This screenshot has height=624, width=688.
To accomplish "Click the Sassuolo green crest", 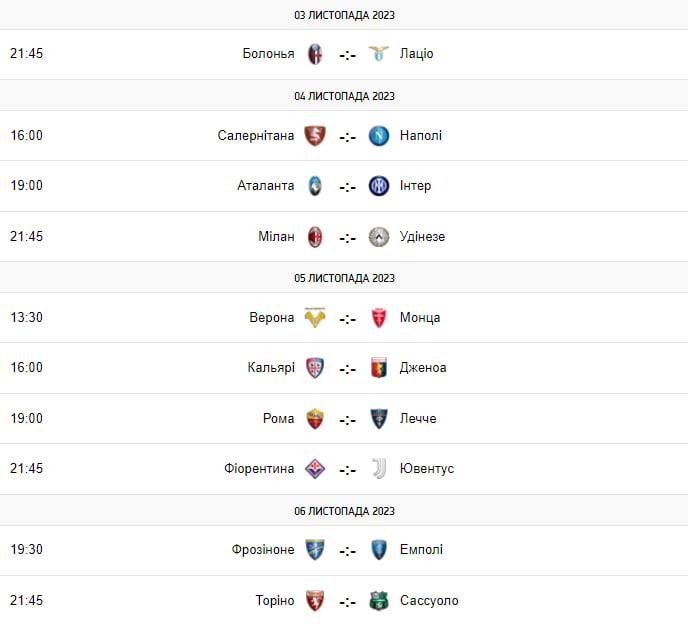I will pos(379,601).
